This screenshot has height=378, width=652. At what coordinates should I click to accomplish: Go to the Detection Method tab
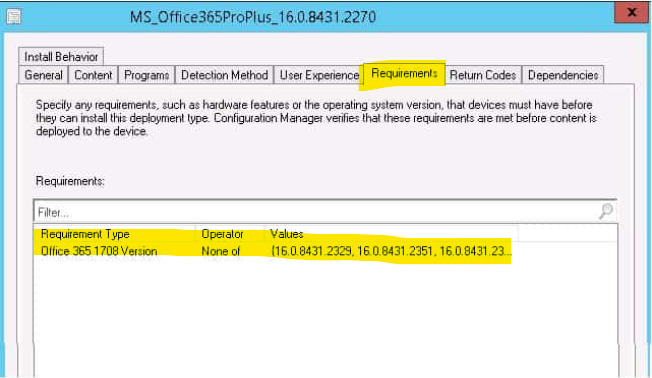224,75
